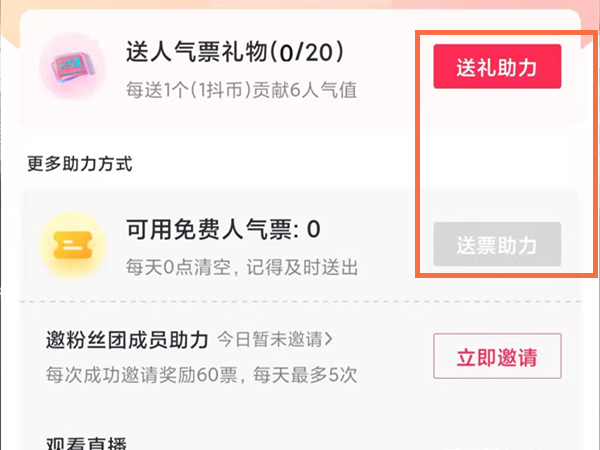Tap the 立即邀请 invite button
Viewport: 600px width, 450px height.
(x=497, y=356)
